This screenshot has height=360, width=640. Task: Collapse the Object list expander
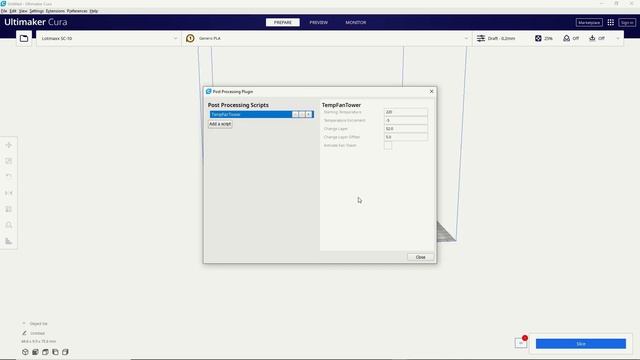tap(24, 323)
